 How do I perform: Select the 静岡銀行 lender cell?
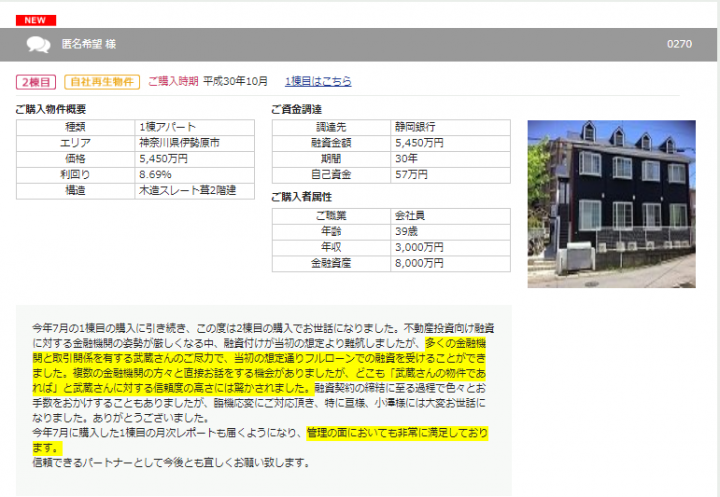click(450, 127)
